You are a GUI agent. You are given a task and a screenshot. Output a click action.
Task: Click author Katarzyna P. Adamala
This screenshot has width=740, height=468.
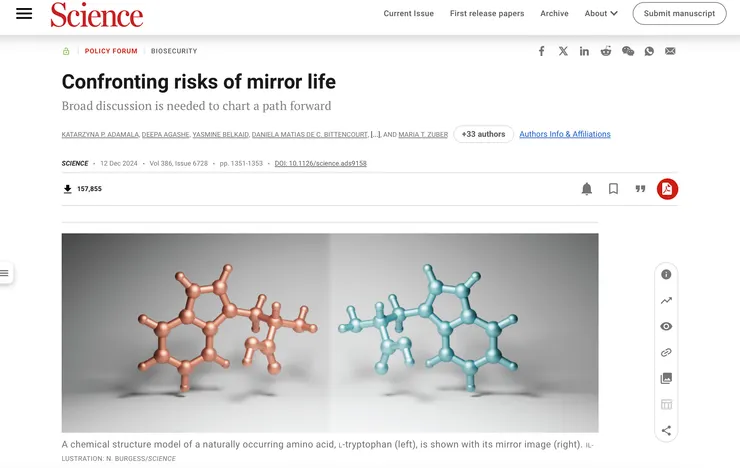[100, 134]
